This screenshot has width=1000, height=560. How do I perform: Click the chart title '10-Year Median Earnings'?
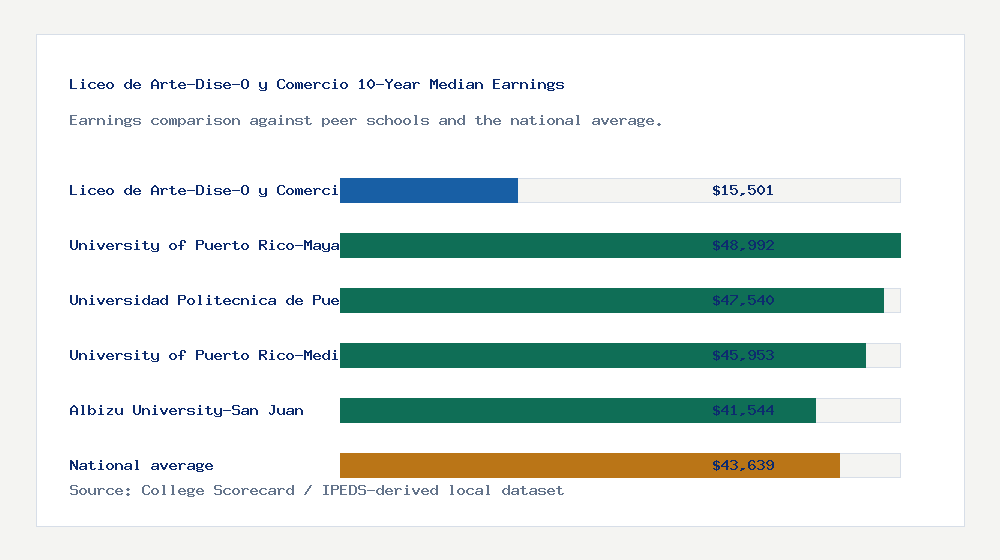(460, 84)
